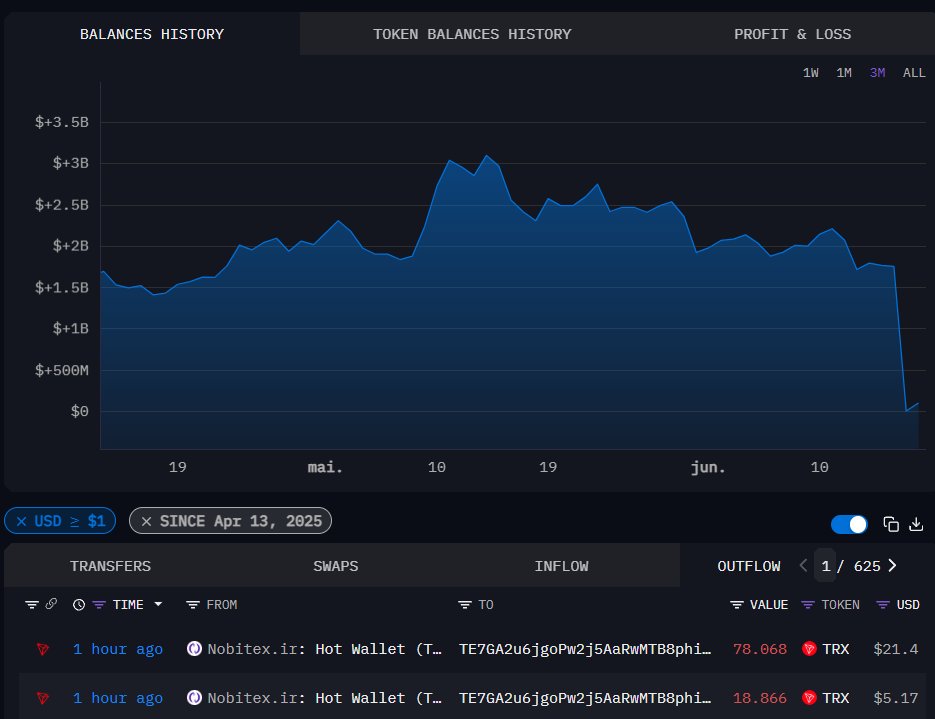Viewport: 935px width, 719px height.
Task: Click the link icon in table header
Action: pyautogui.click(x=51, y=604)
